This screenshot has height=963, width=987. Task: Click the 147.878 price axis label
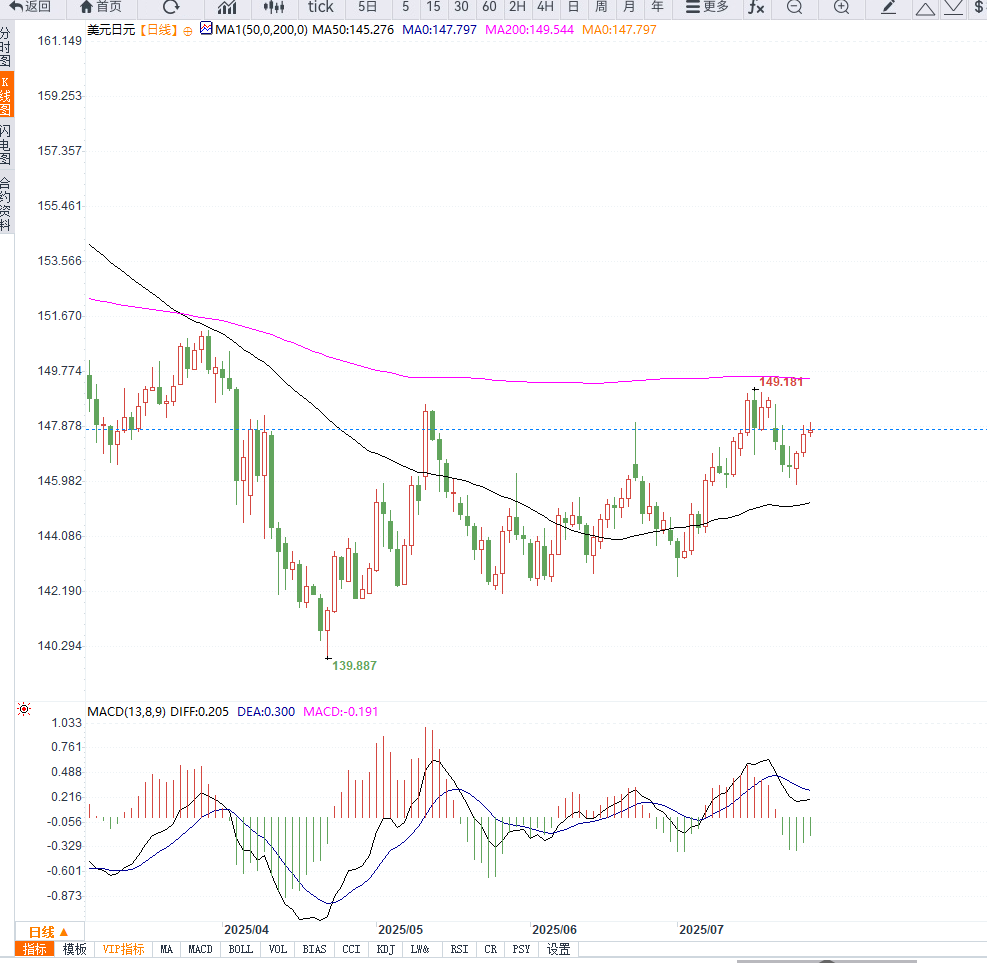[60, 425]
